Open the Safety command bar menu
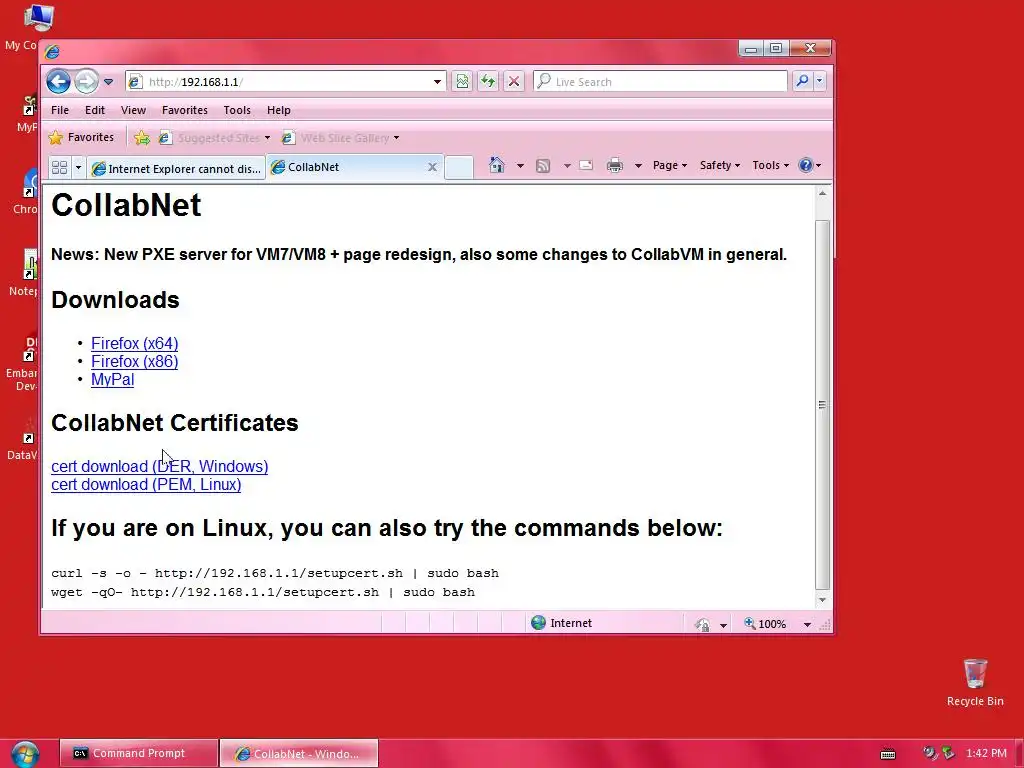1024x768 pixels. tap(720, 165)
